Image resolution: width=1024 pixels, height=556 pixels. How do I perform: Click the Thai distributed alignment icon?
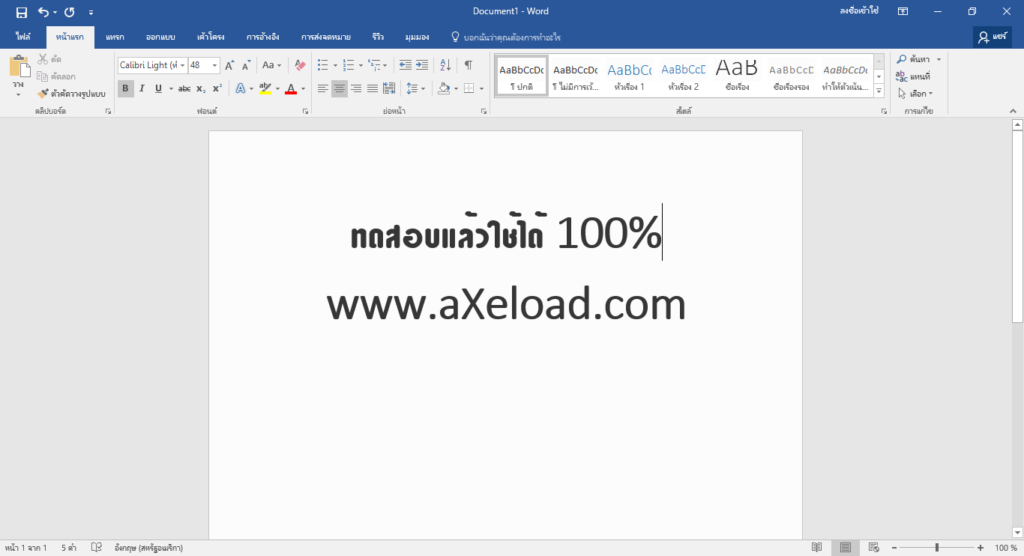389,88
